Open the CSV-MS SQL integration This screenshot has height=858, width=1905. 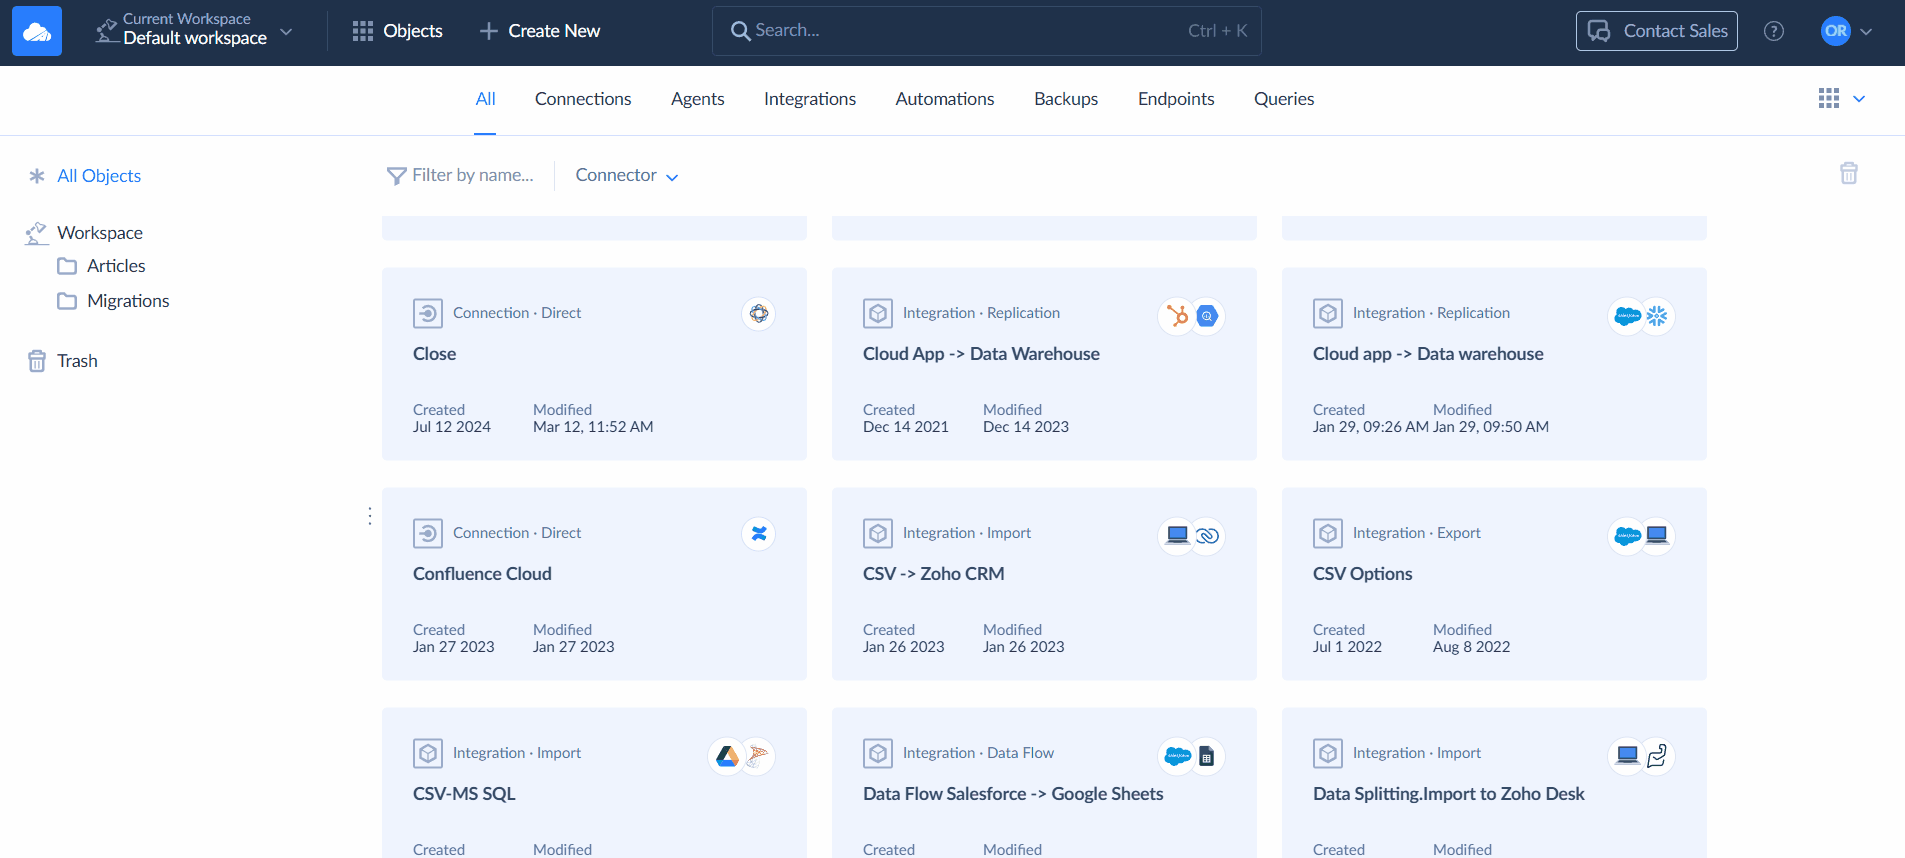[x=464, y=794]
